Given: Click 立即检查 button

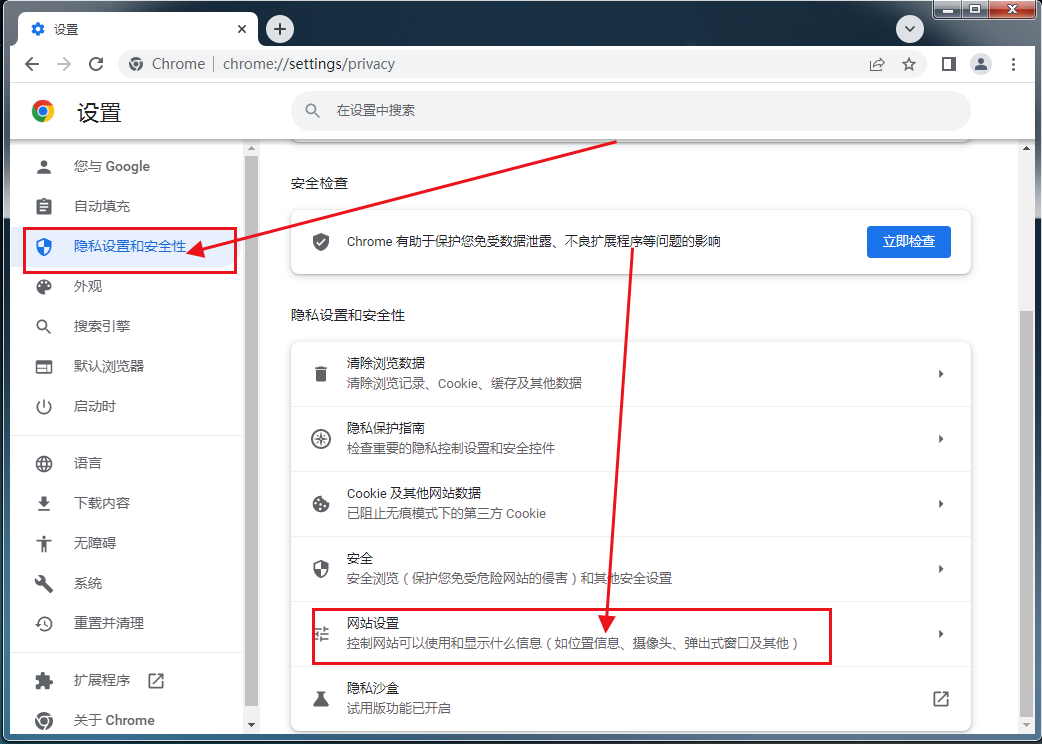Looking at the screenshot, I should click(908, 242).
